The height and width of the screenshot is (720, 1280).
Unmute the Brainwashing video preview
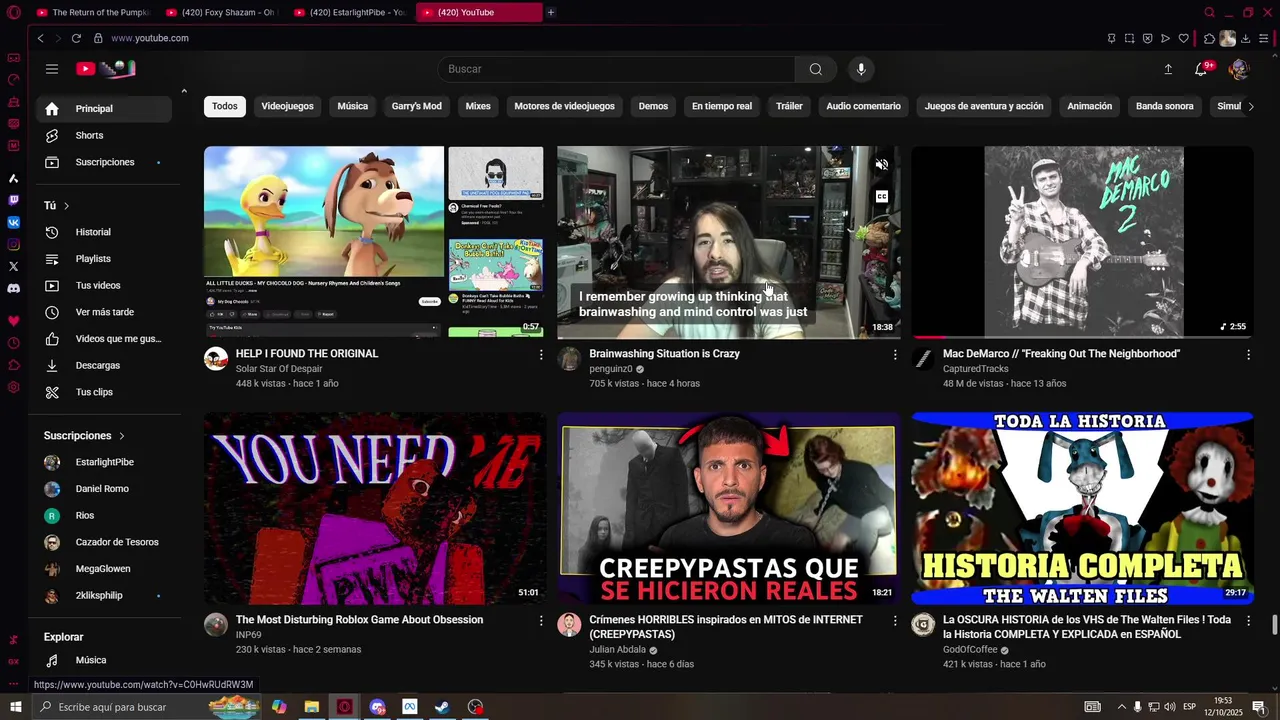881,165
